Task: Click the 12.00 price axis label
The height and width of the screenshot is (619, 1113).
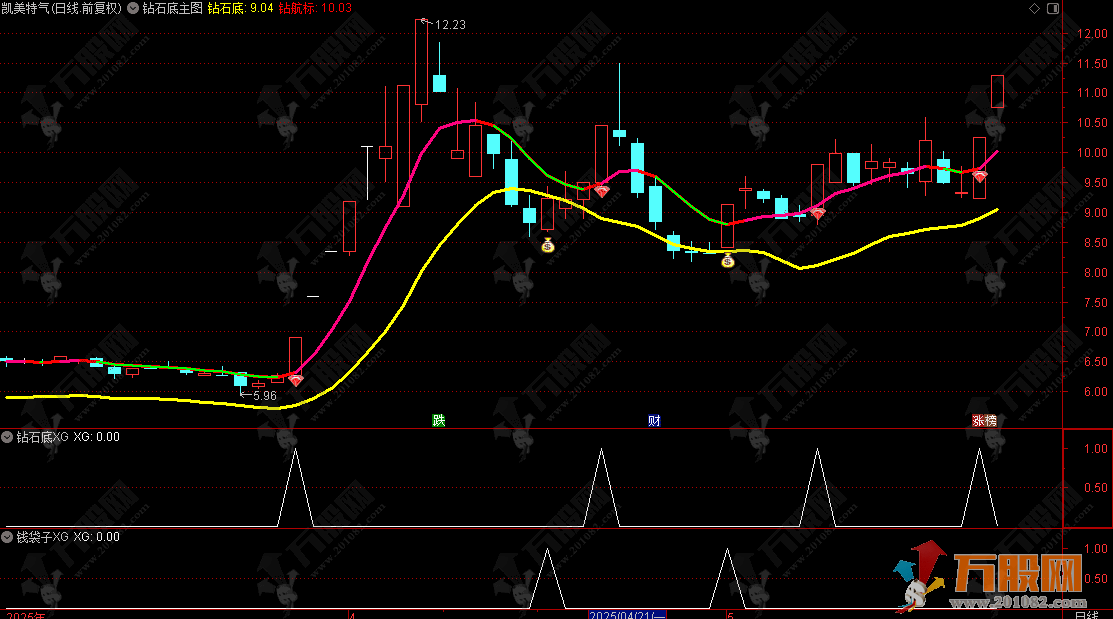Action: 1092,33
